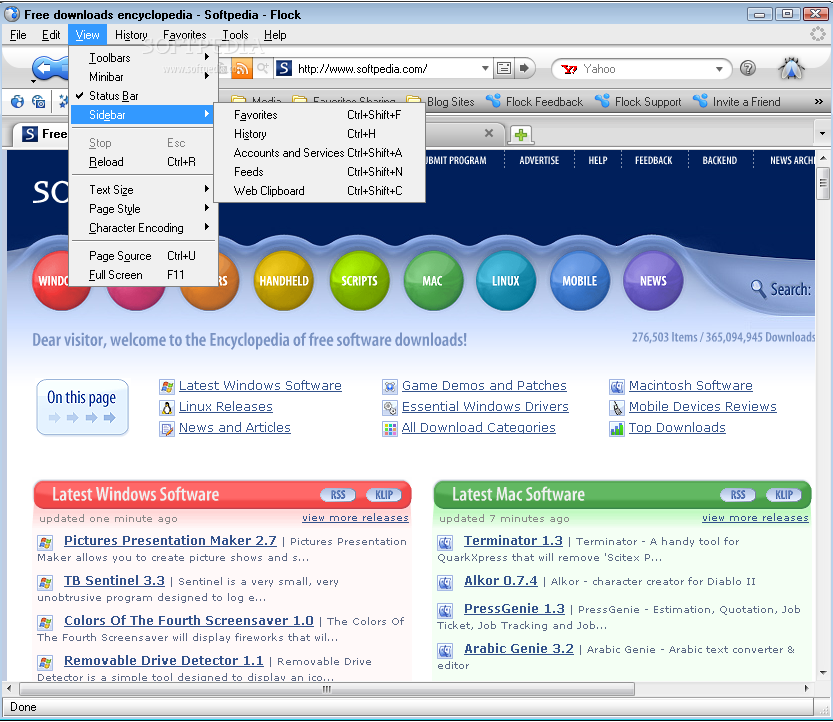Expand the Page Style submenu

click(x=143, y=209)
